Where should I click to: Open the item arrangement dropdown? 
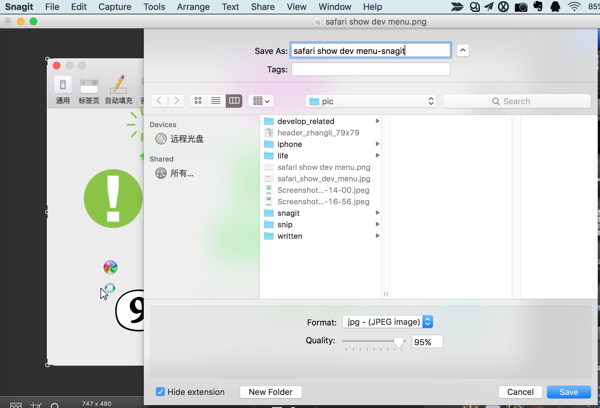tap(261, 101)
